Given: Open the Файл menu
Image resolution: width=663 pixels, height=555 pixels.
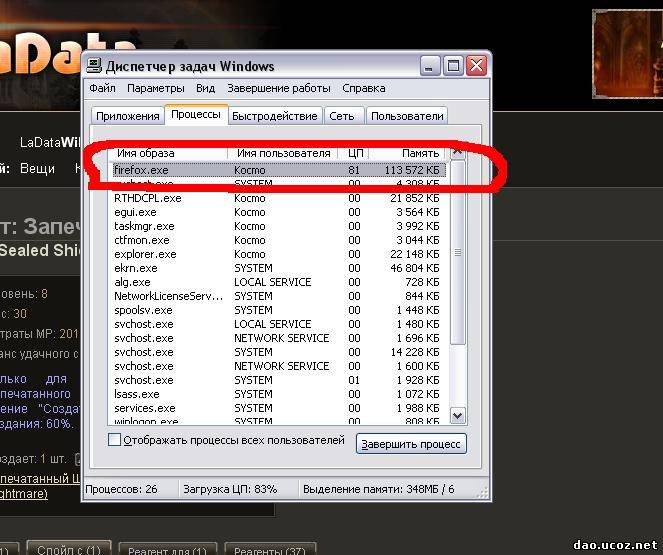Looking at the screenshot, I should (102, 88).
